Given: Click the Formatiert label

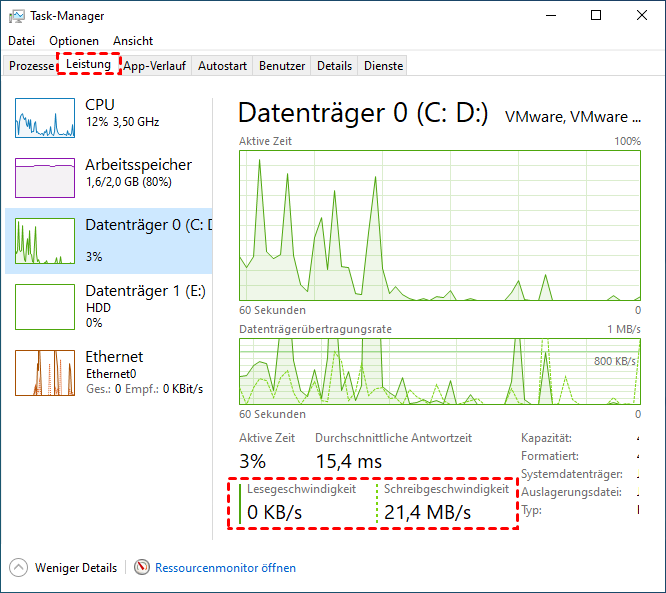Looking at the screenshot, I should [x=550, y=456].
